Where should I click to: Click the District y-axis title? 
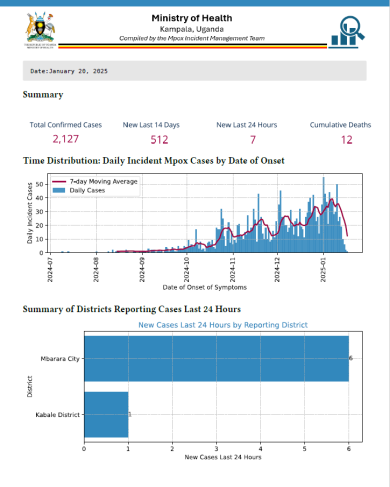(x=30, y=387)
